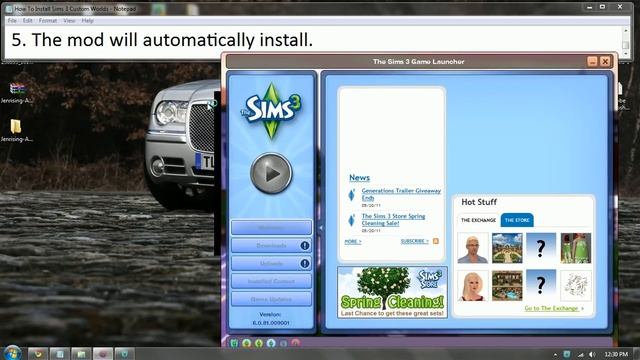The image size is (640, 360).
Task: Click the volume speaker tray icon
Action: 592,354
